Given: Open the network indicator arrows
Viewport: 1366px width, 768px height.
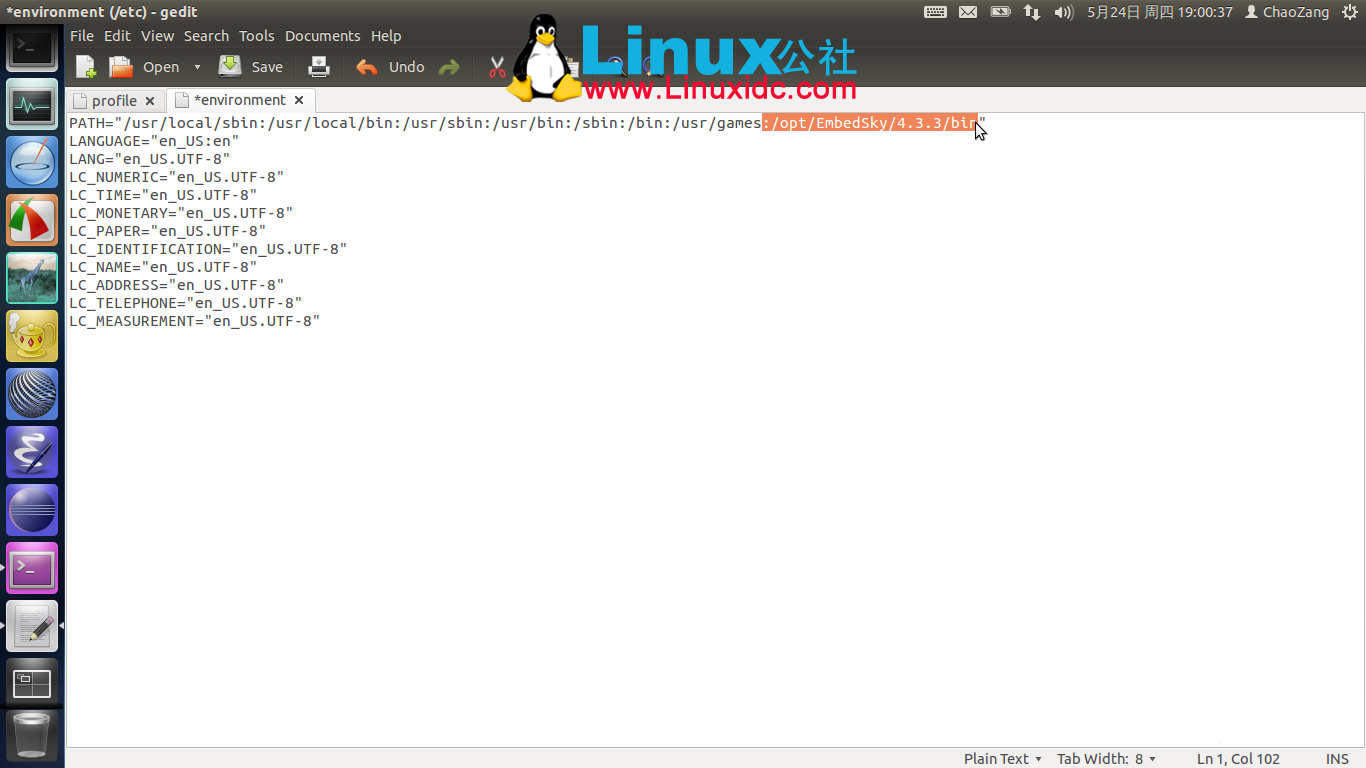Looking at the screenshot, I should pyautogui.click(x=1032, y=12).
